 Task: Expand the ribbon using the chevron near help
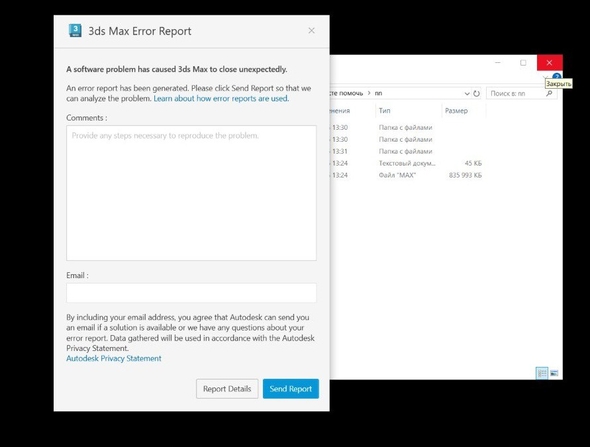coord(545,77)
